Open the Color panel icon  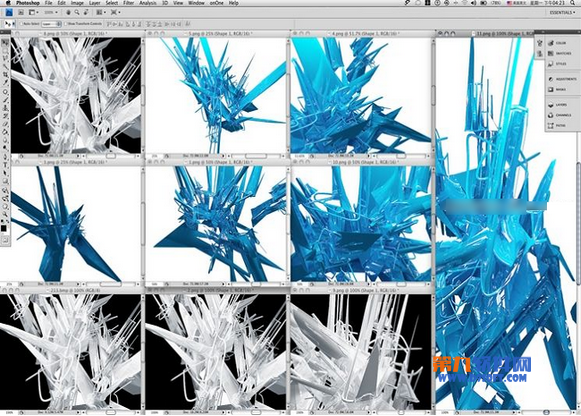[551, 43]
